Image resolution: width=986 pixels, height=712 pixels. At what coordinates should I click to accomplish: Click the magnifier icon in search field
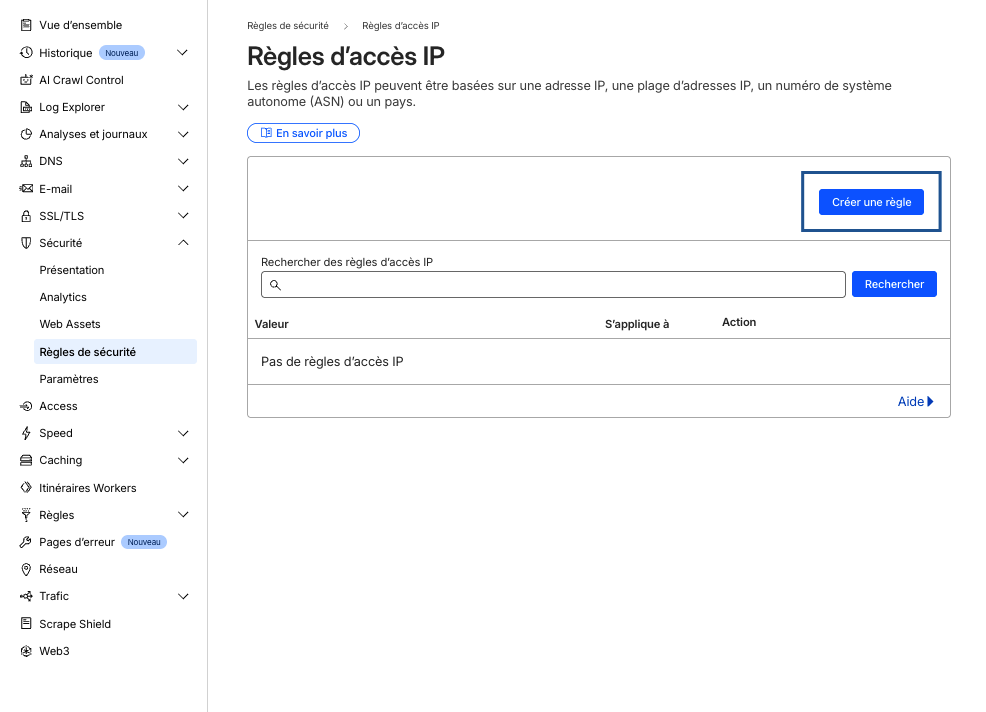pos(275,285)
